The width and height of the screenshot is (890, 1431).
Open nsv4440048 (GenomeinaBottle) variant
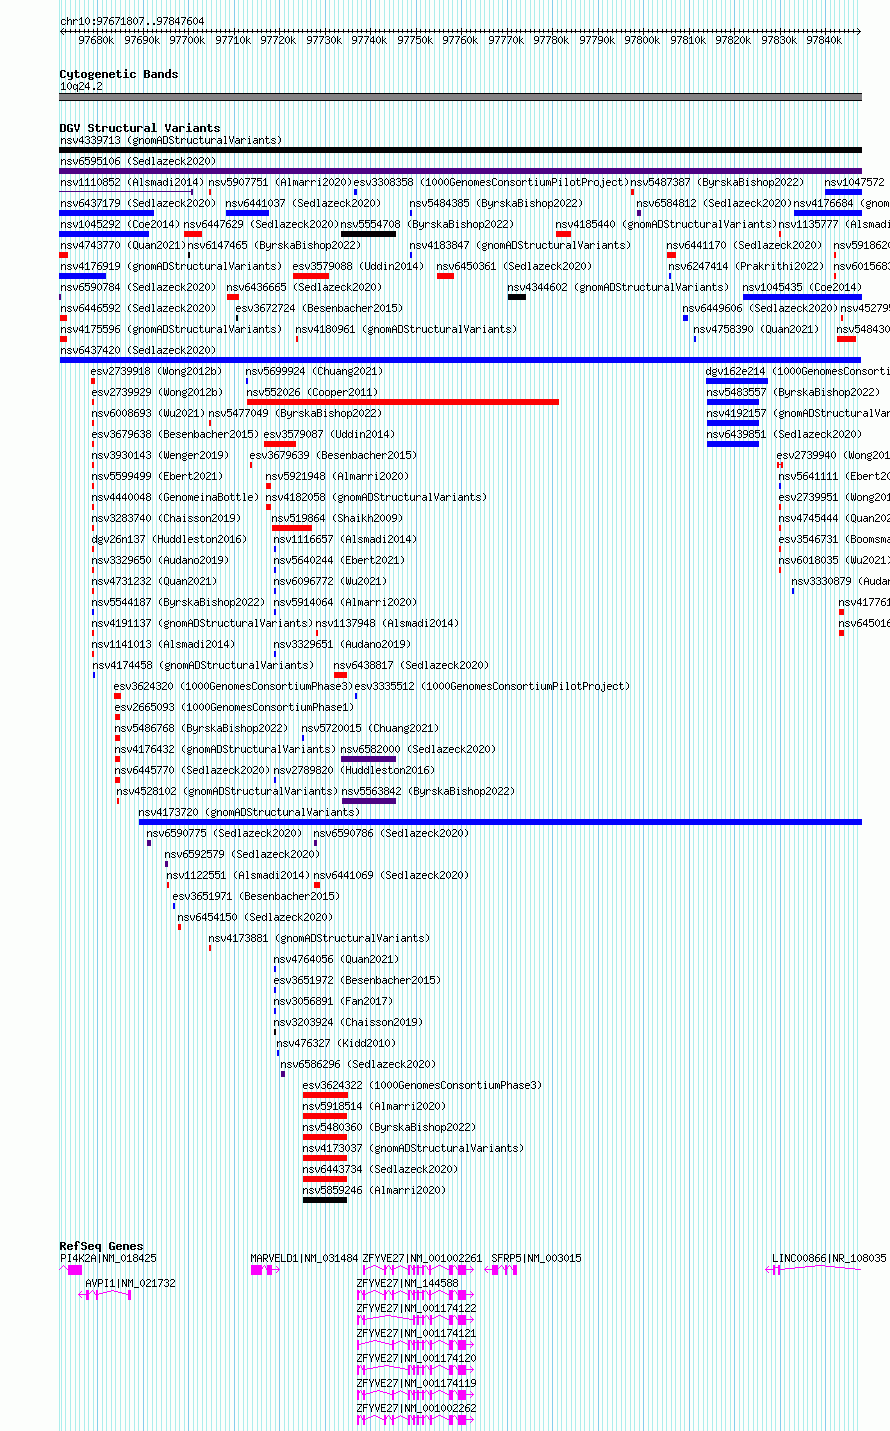pos(175,497)
